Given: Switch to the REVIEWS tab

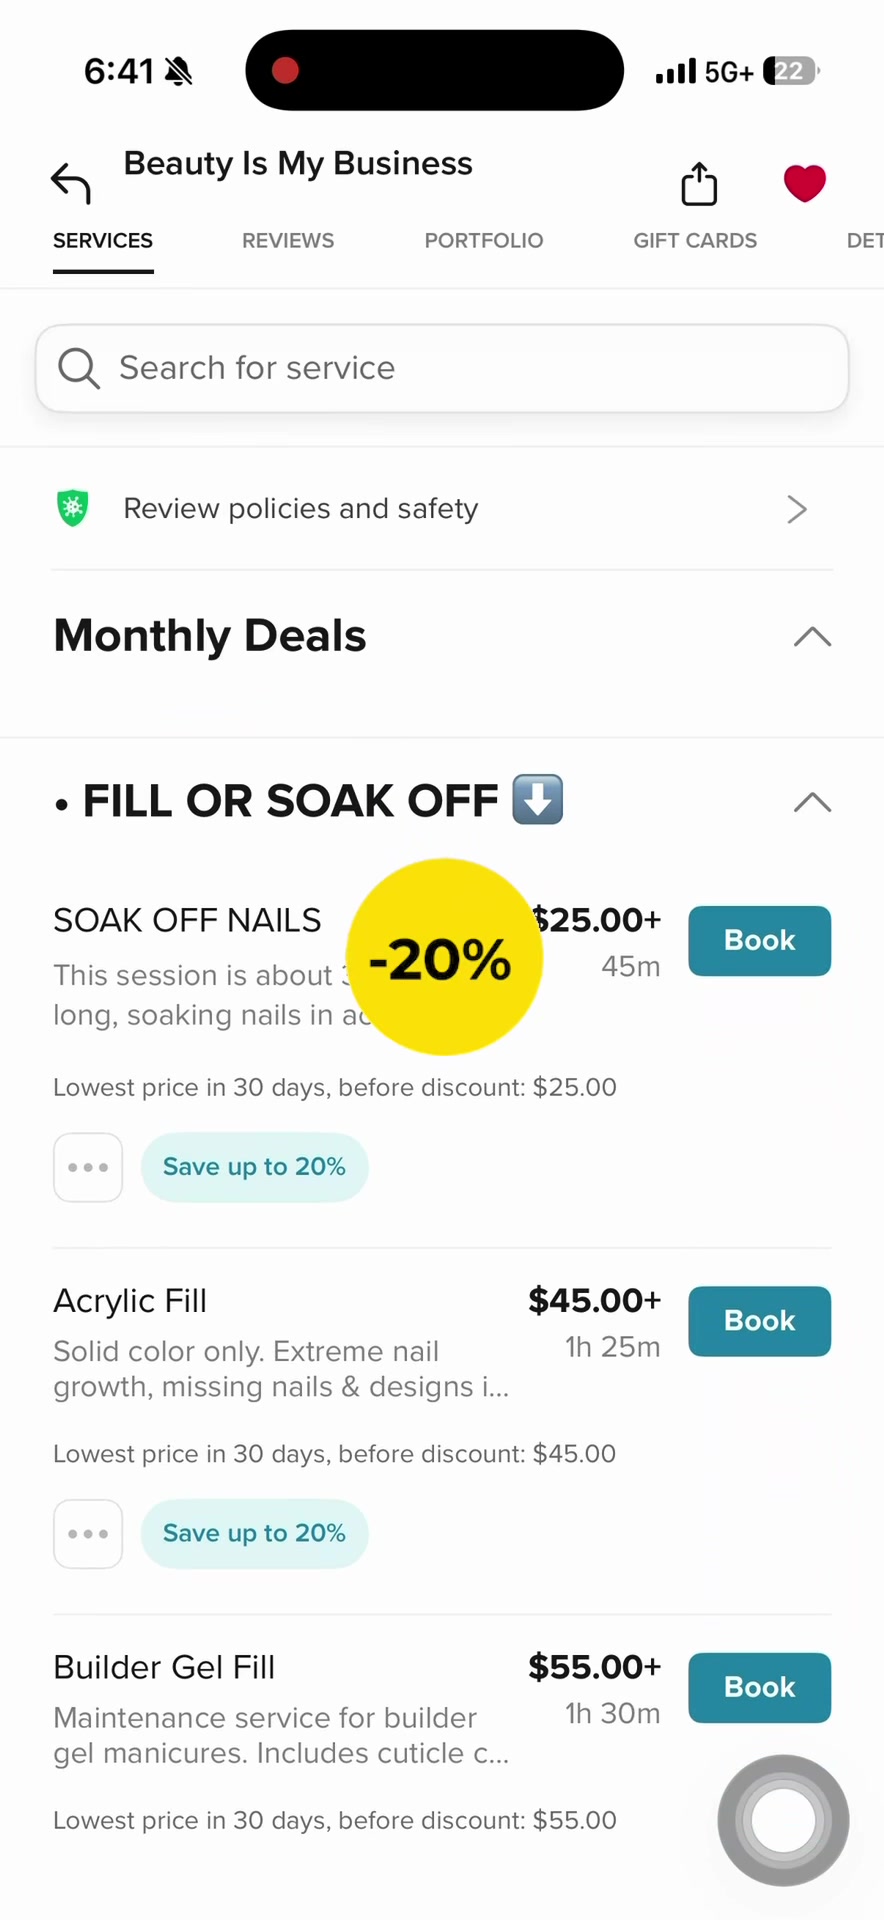Looking at the screenshot, I should pos(288,241).
